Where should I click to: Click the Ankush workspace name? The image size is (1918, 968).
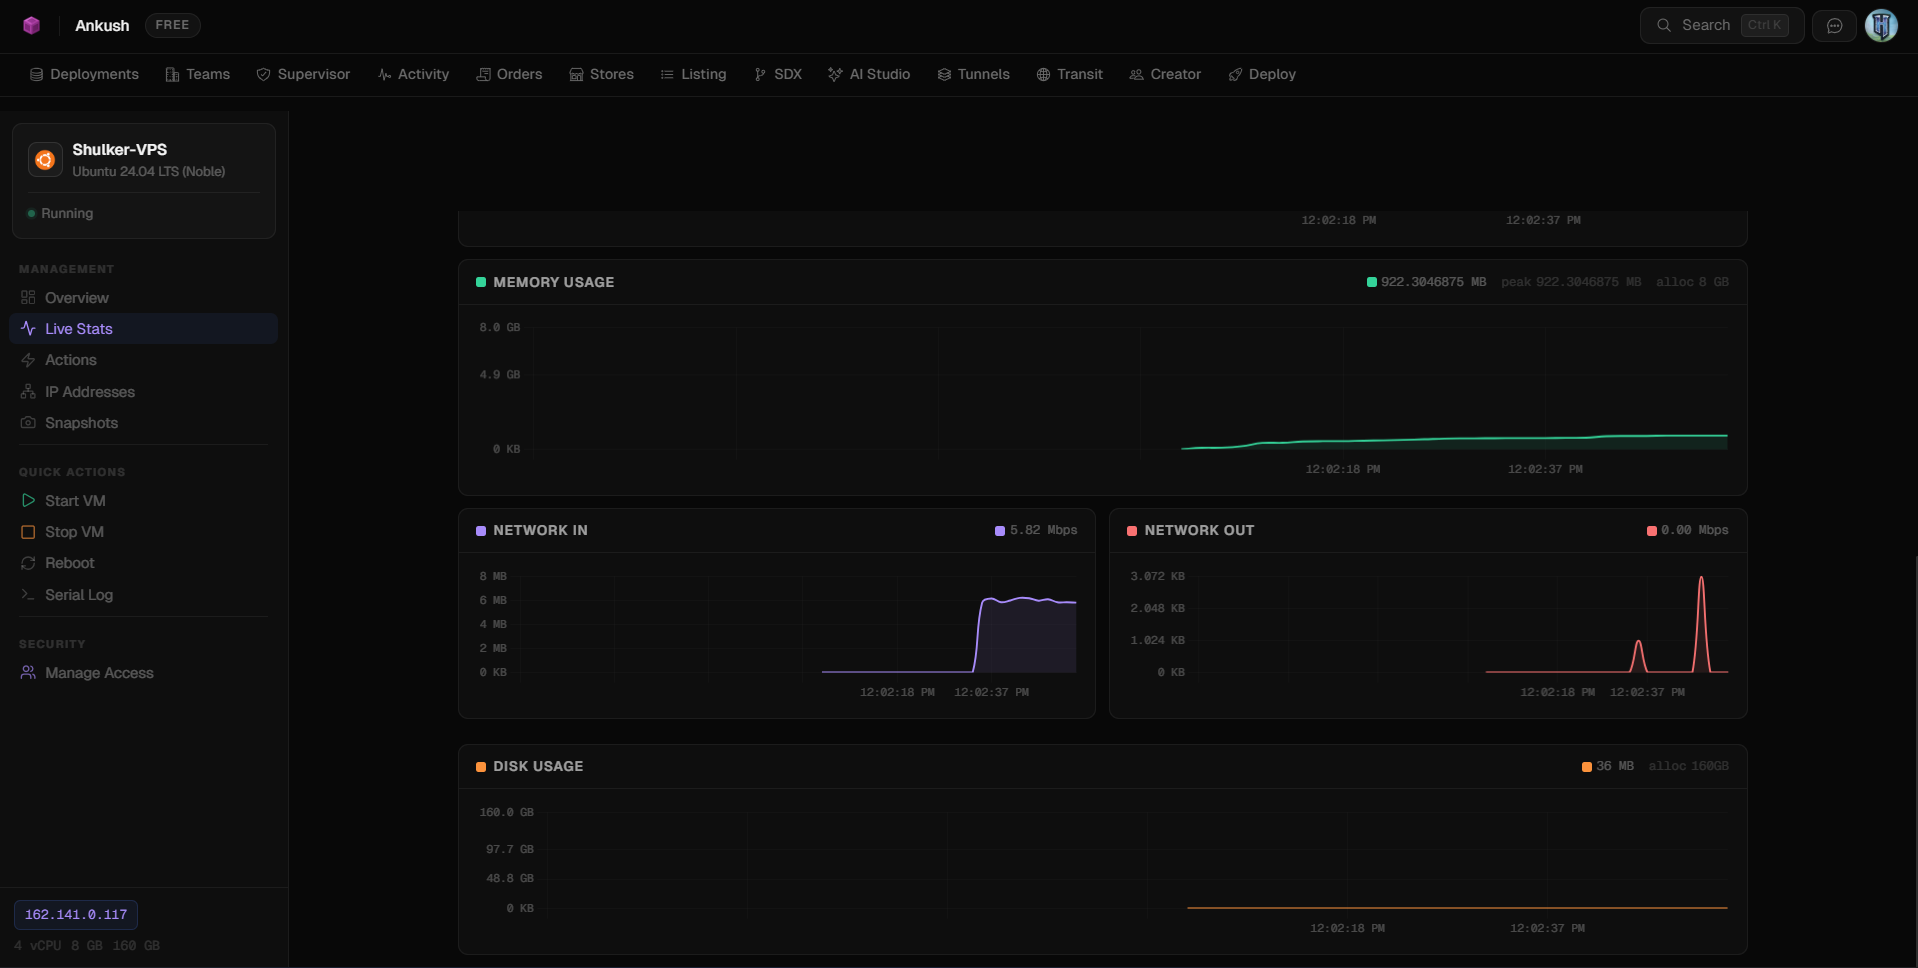coord(102,26)
